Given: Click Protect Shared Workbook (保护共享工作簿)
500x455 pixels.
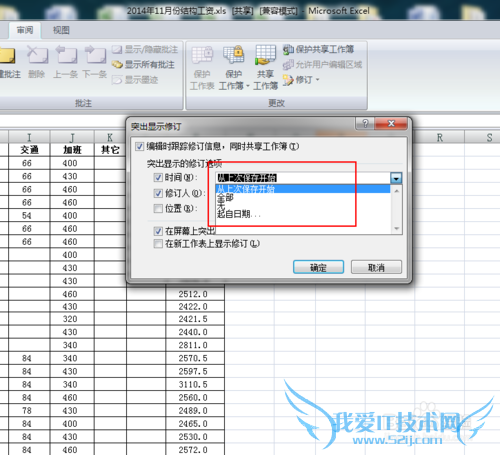Looking at the screenshot, I should (318, 49).
